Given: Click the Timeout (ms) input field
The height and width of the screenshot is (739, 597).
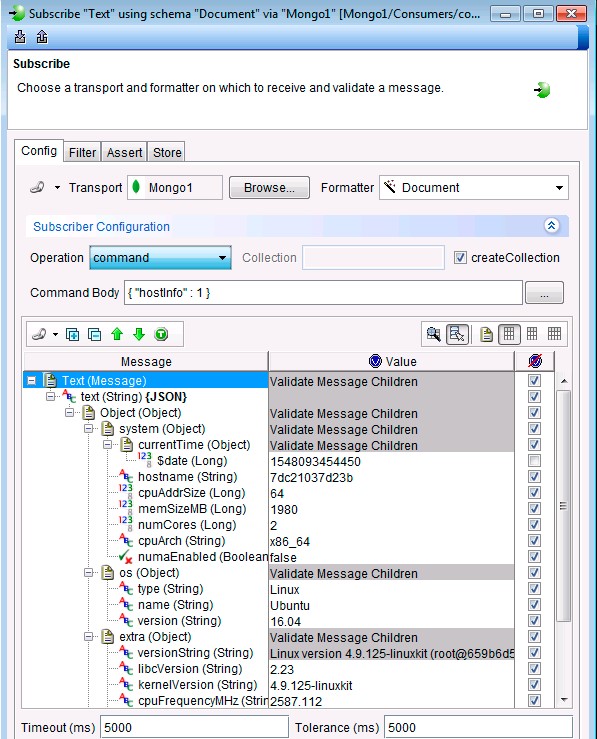Looking at the screenshot, I should point(195,728).
